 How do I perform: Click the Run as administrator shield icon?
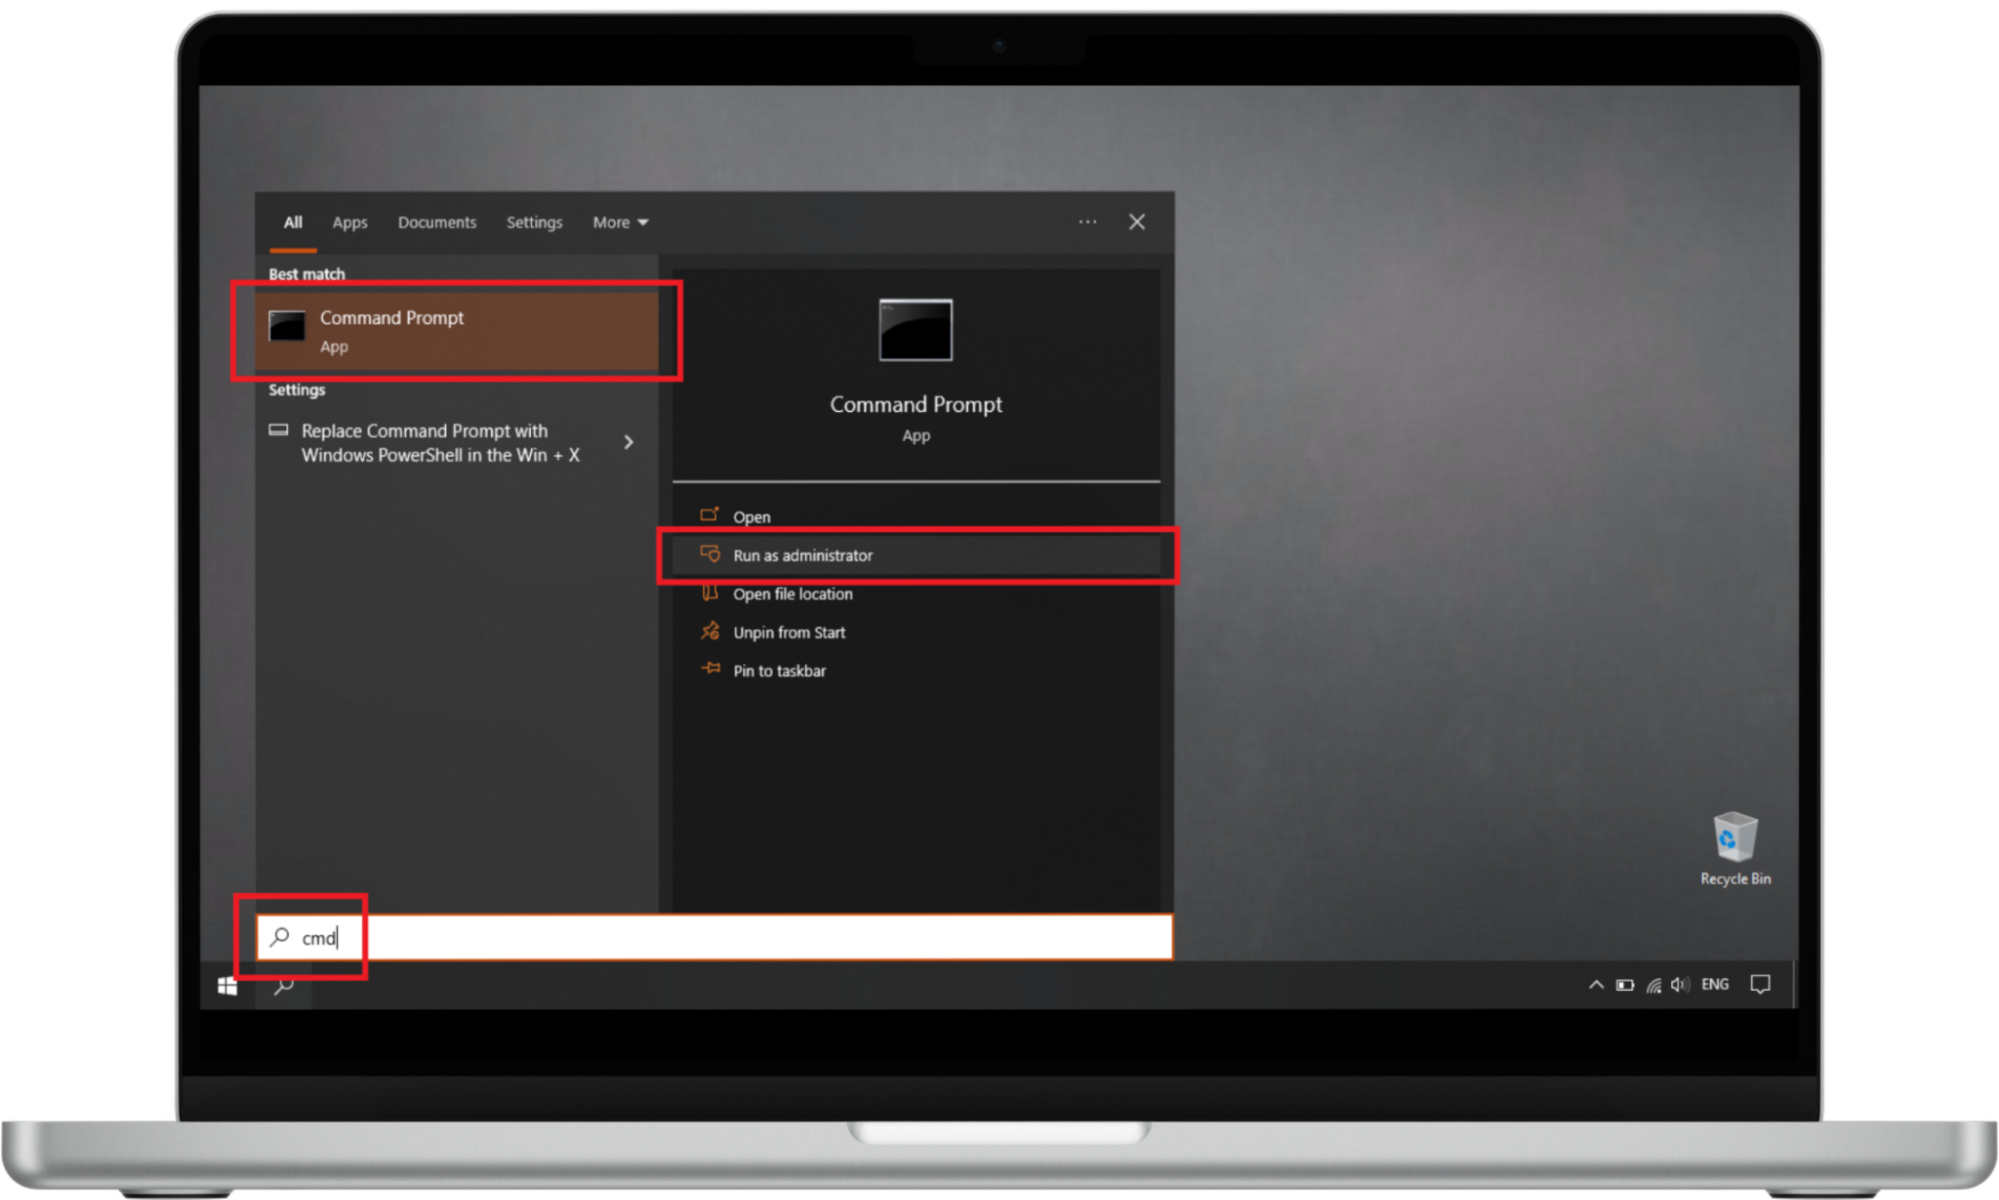tap(710, 553)
